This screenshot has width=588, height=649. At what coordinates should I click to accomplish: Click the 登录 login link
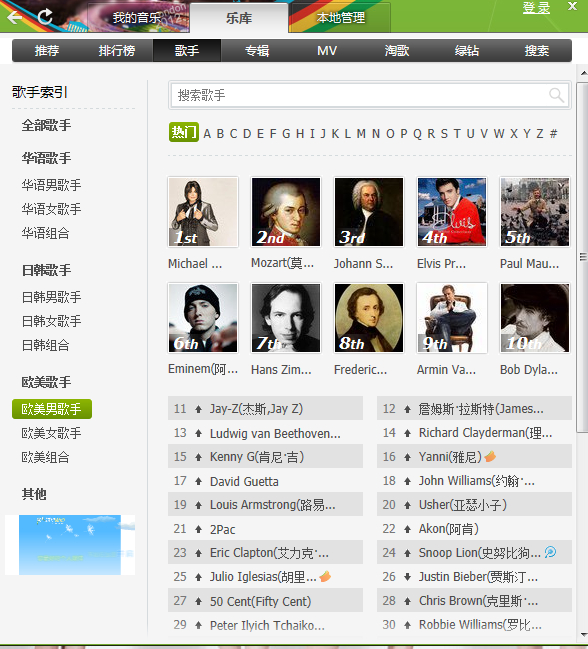pyautogui.click(x=536, y=8)
